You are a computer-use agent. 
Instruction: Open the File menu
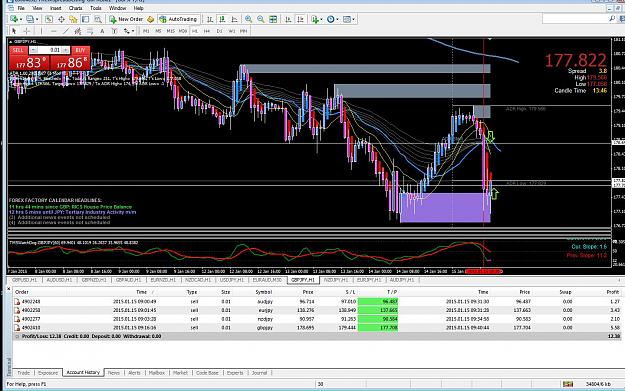pyautogui.click(x=21, y=8)
